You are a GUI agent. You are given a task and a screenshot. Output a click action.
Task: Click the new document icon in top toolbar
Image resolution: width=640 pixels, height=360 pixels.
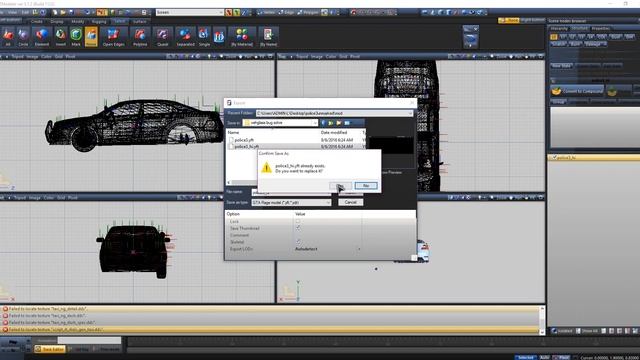click(x=55, y=12)
